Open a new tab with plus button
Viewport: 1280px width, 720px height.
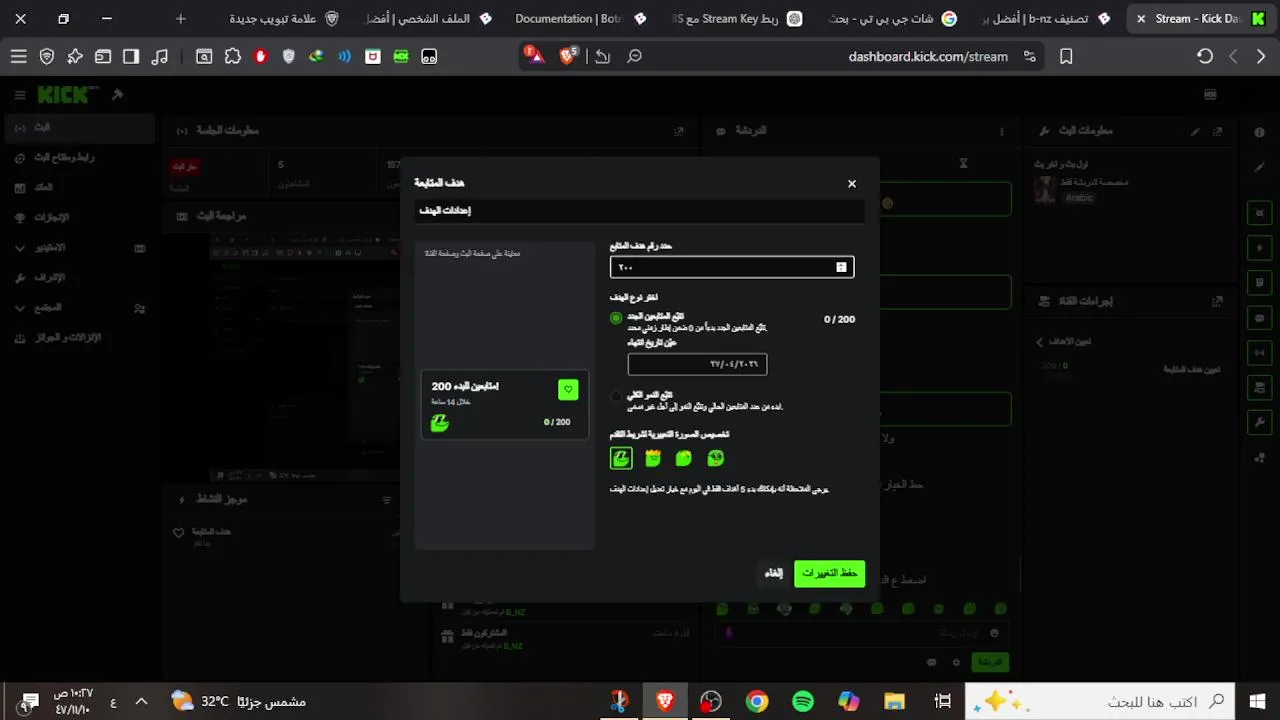(x=181, y=19)
